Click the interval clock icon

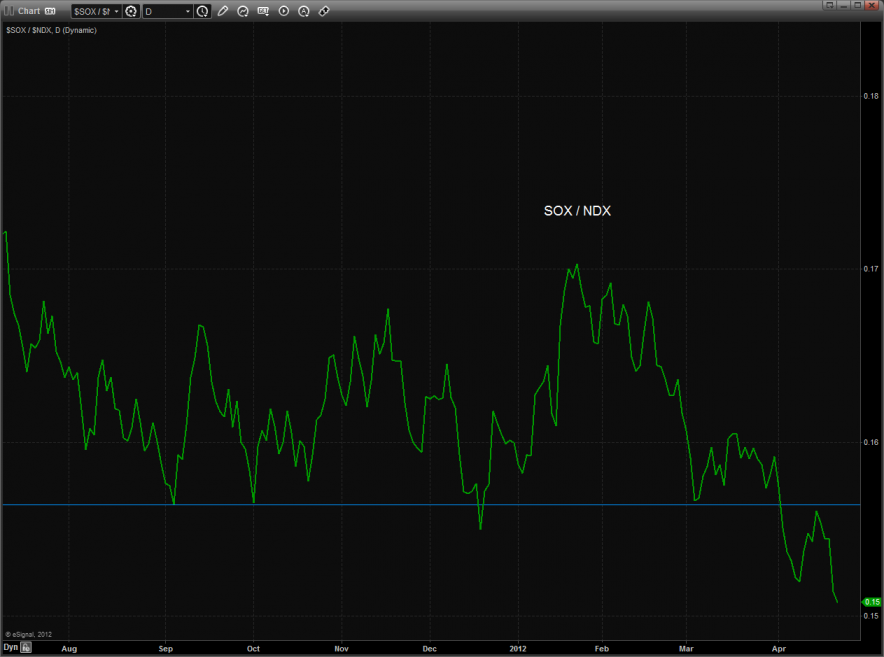(203, 11)
